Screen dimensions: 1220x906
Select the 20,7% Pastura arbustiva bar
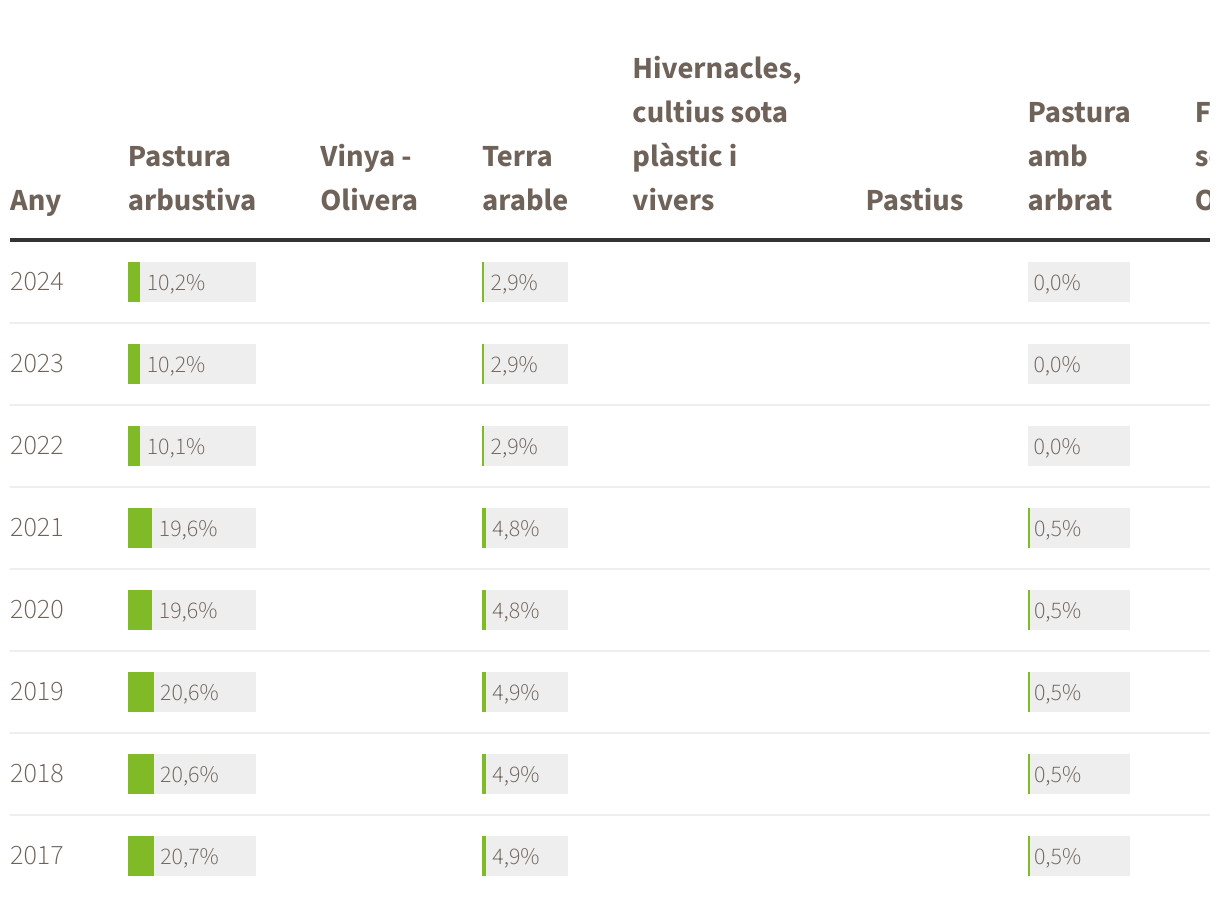(x=191, y=856)
